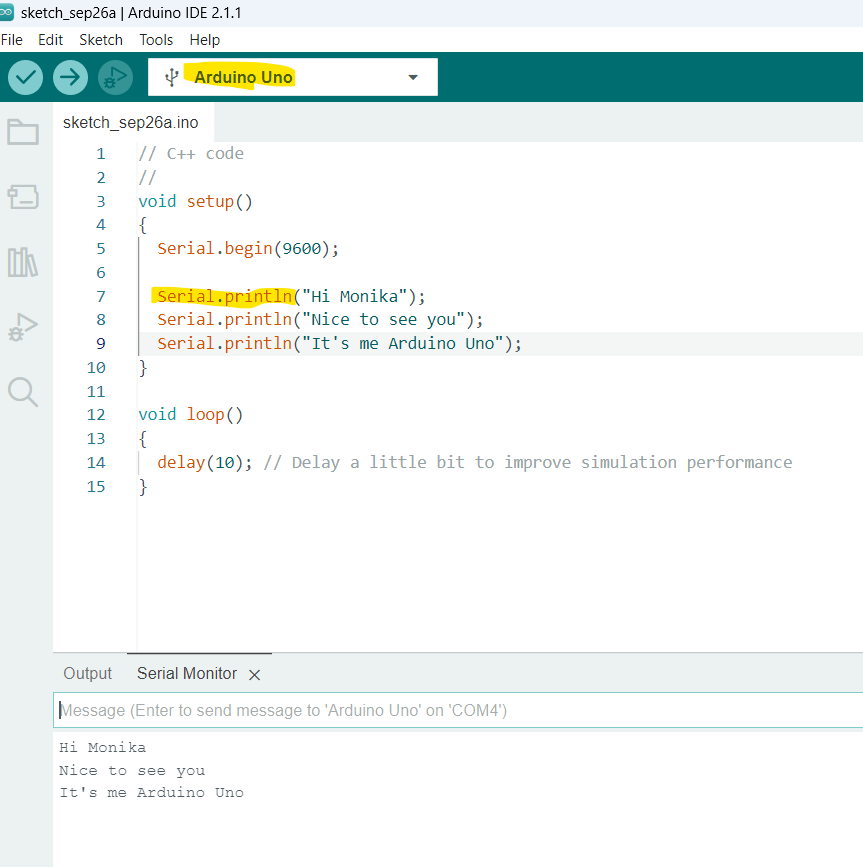
Task: Open the Boards Manager sidebar icon
Action: [x=23, y=197]
